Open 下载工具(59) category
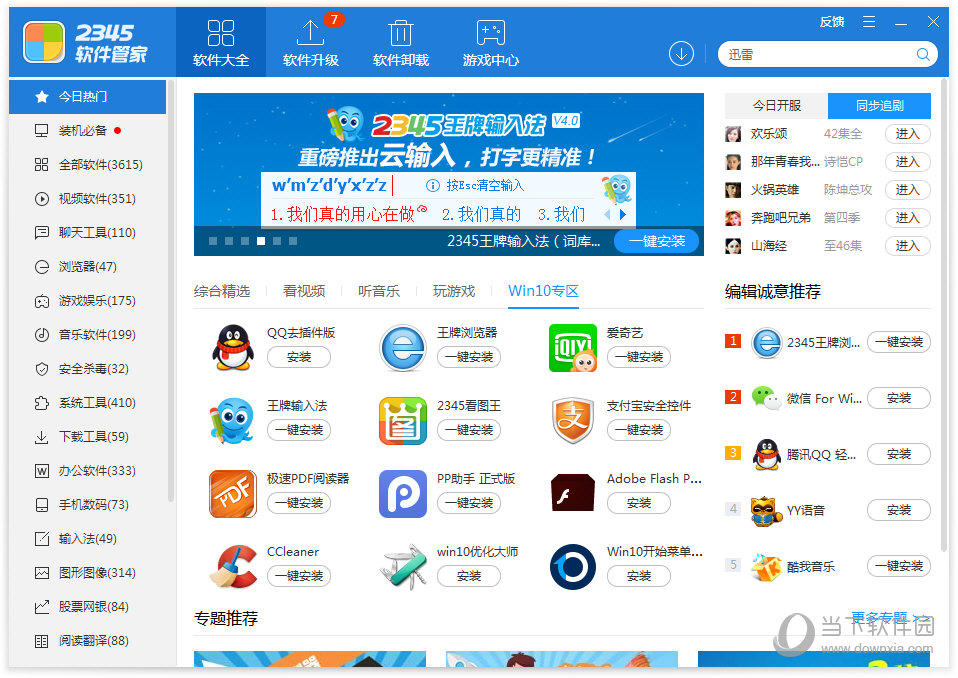Screen dimensions: 958x678 click(x=87, y=437)
